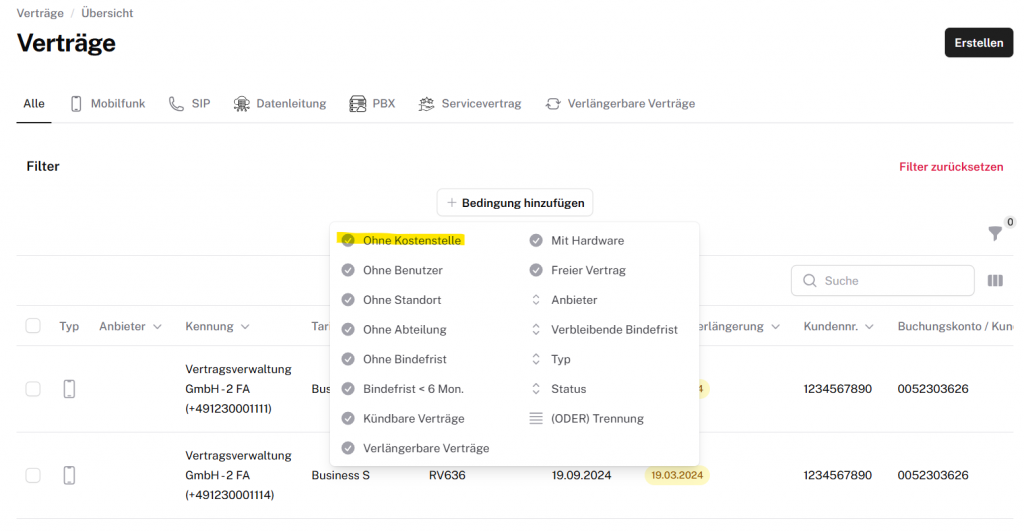Check the first contract row checkbox
1024x532 pixels.
pos(33,389)
